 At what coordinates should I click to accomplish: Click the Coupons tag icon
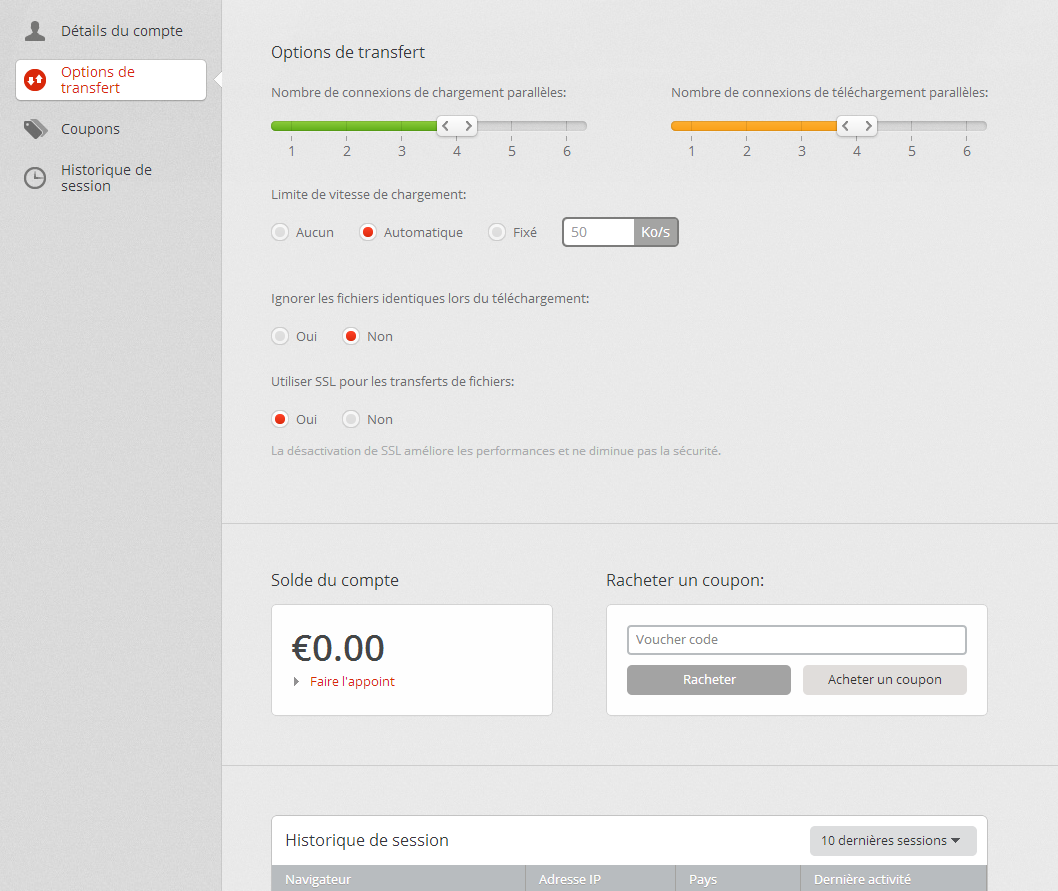[35, 129]
